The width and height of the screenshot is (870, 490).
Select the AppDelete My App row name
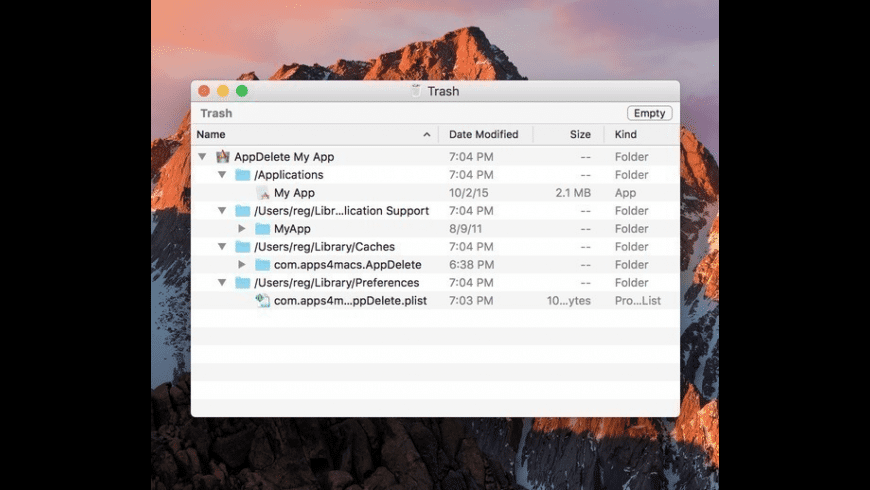click(284, 157)
